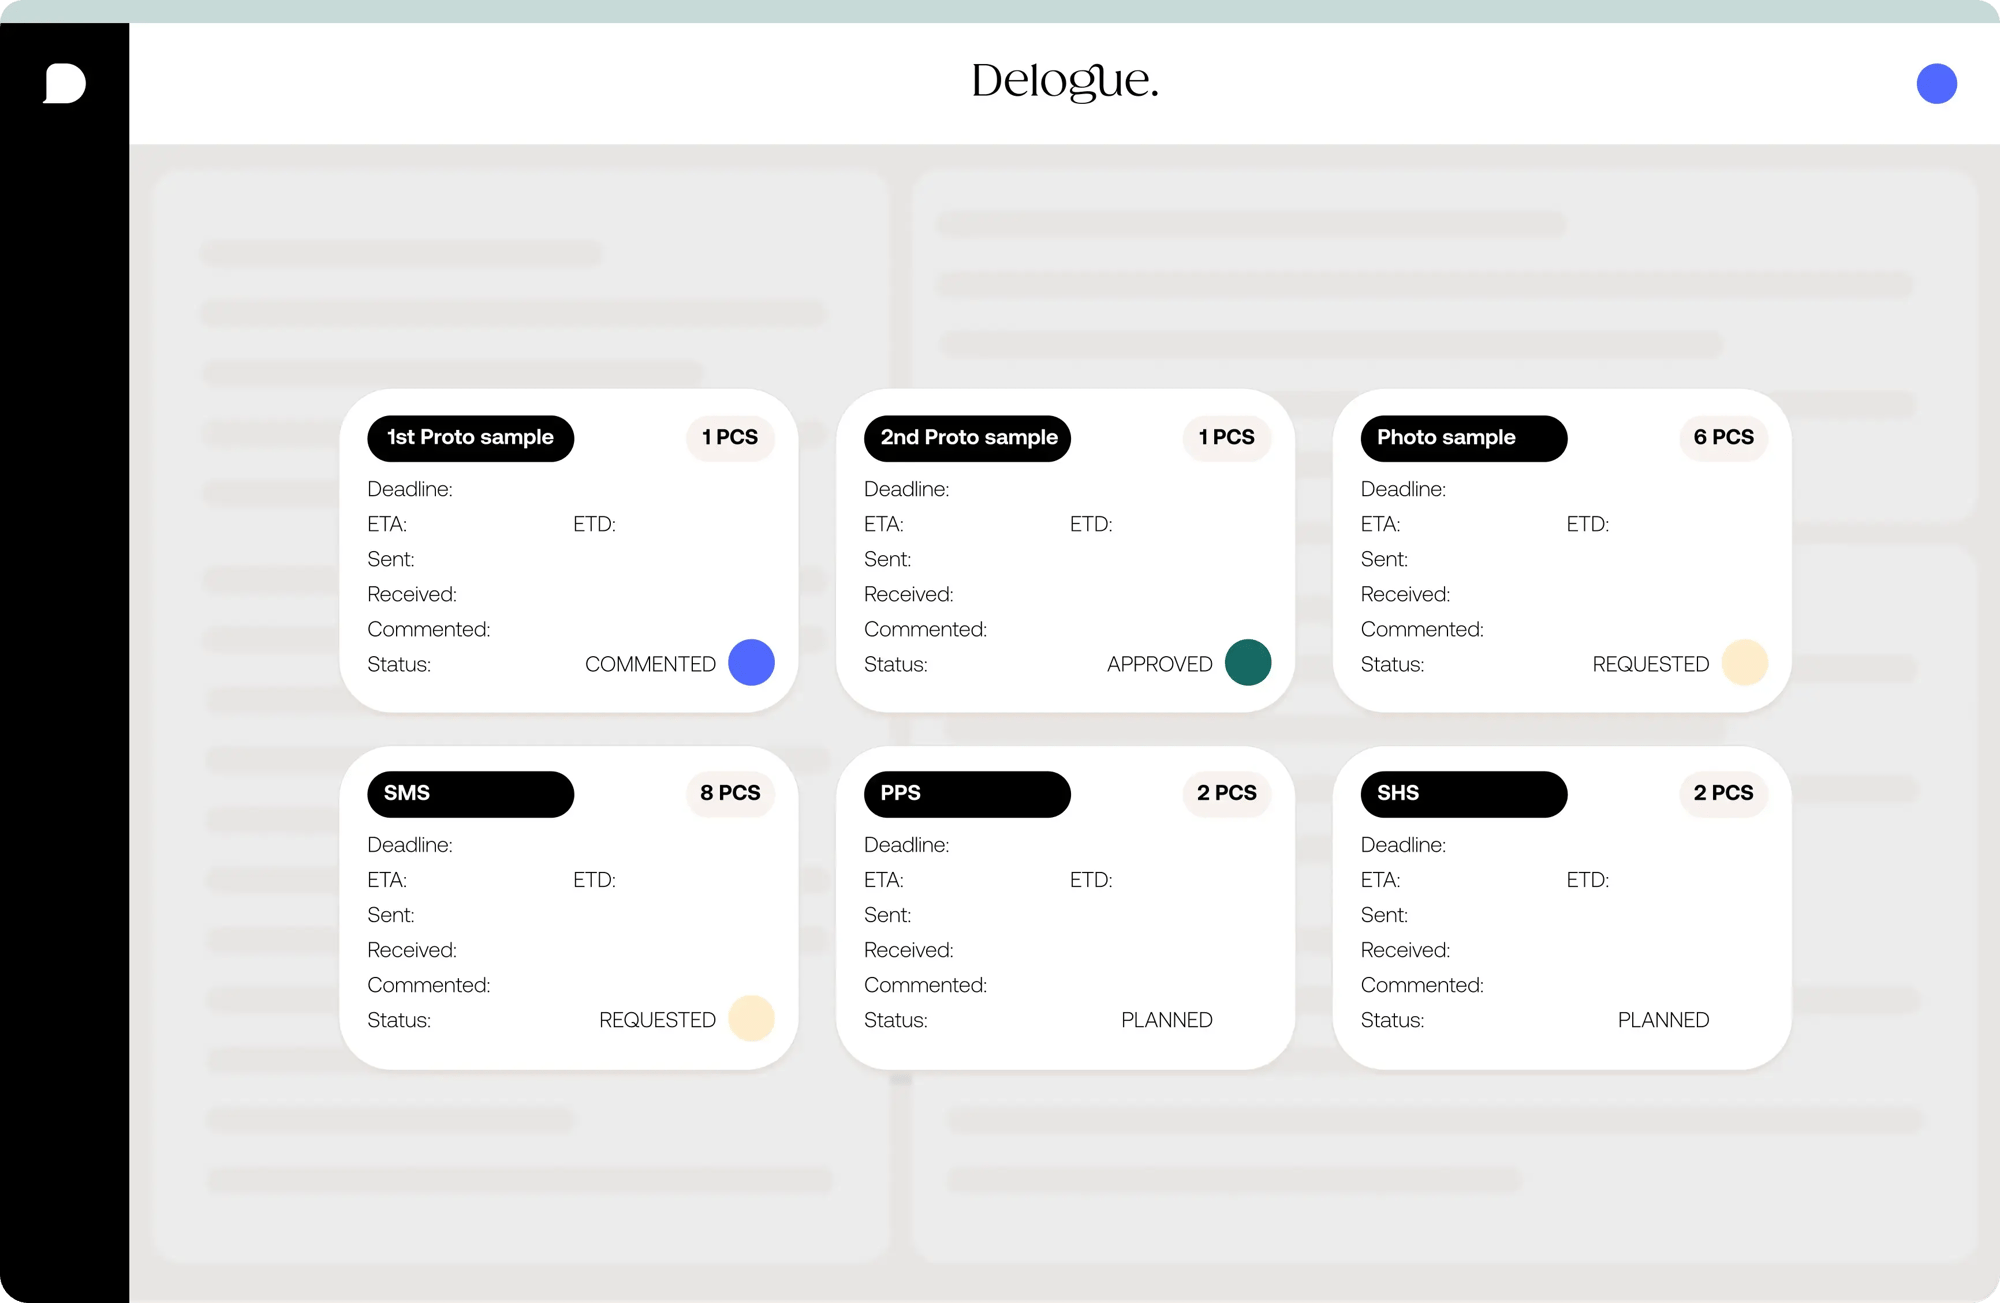Click the Delogue wordmark in header
2000x1303 pixels.
pyautogui.click(x=1064, y=82)
